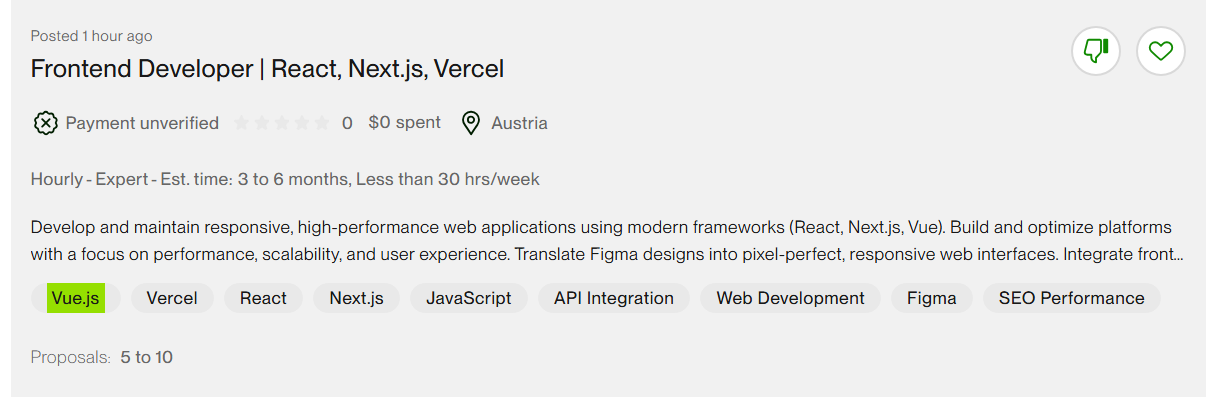Viewport: 1207px width, 397px height.
Task: Click the $0 spent client label
Action: click(x=404, y=123)
